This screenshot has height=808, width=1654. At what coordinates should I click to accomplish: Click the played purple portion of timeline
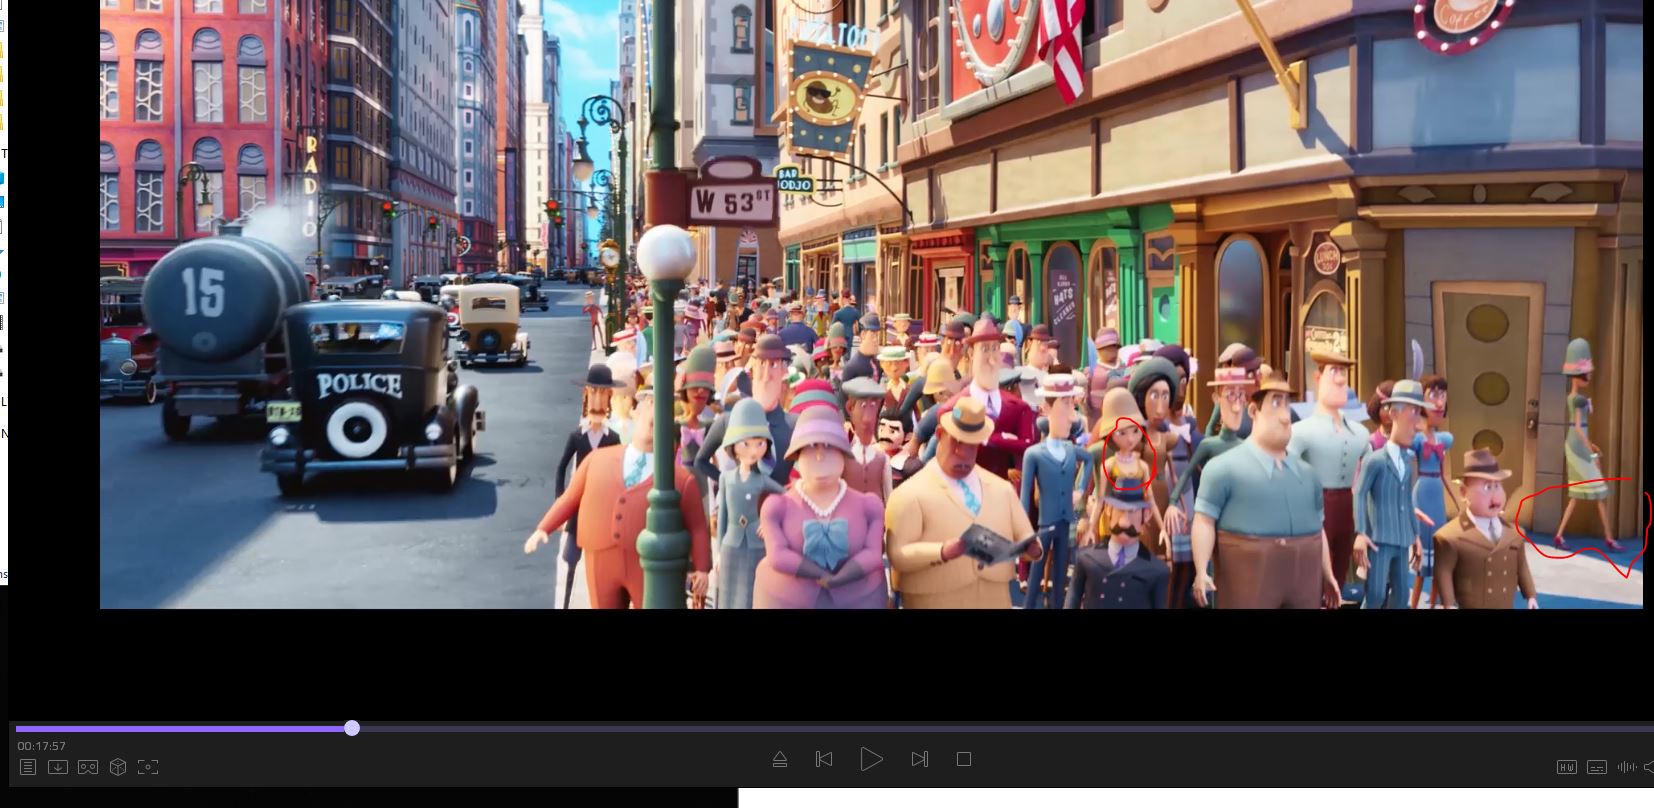pyautogui.click(x=180, y=728)
